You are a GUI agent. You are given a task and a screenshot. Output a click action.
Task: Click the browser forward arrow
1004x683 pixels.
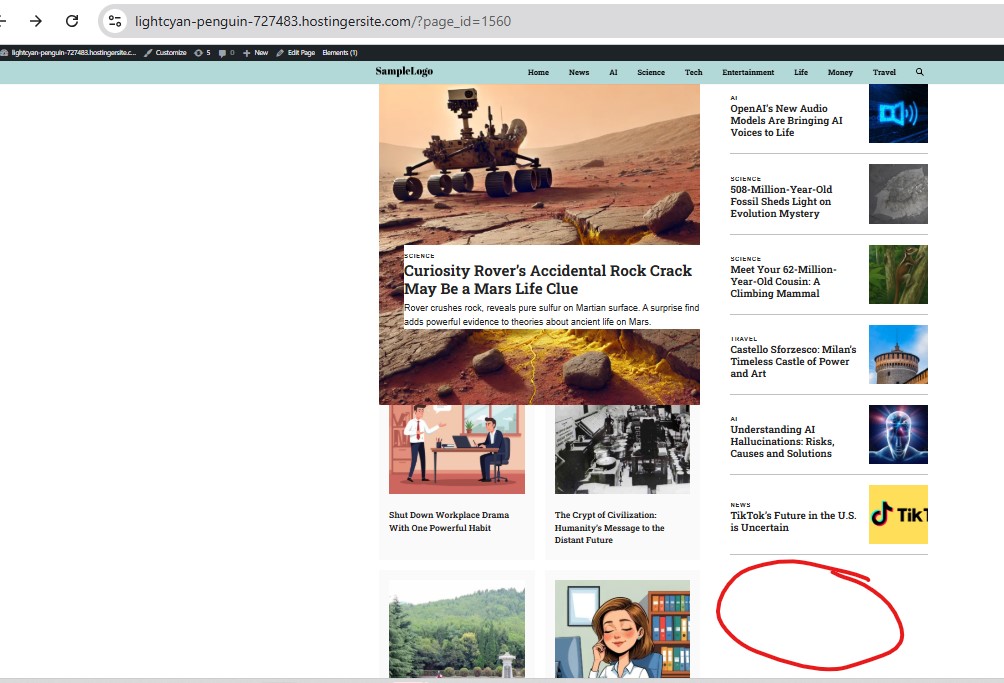(36, 21)
